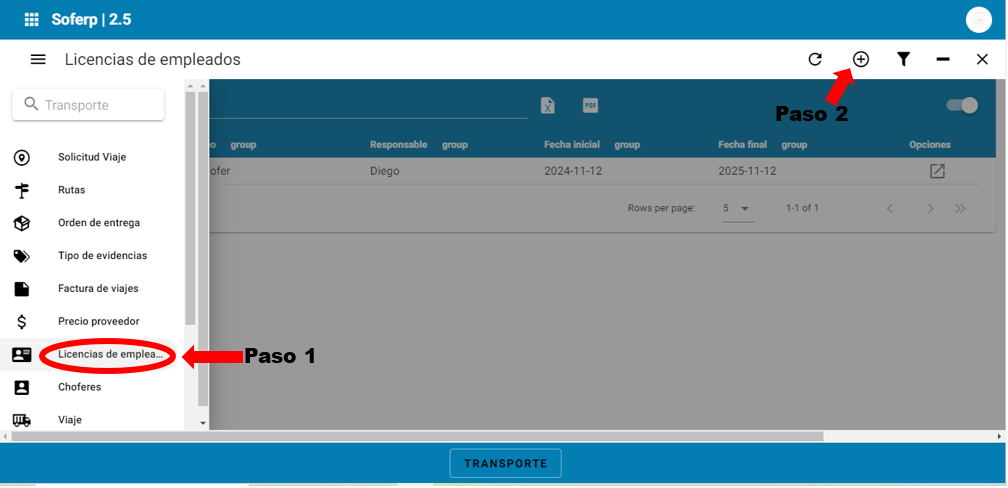This screenshot has height=488, width=1008.
Task: Go to the previous page of results
Action: [x=890, y=208]
